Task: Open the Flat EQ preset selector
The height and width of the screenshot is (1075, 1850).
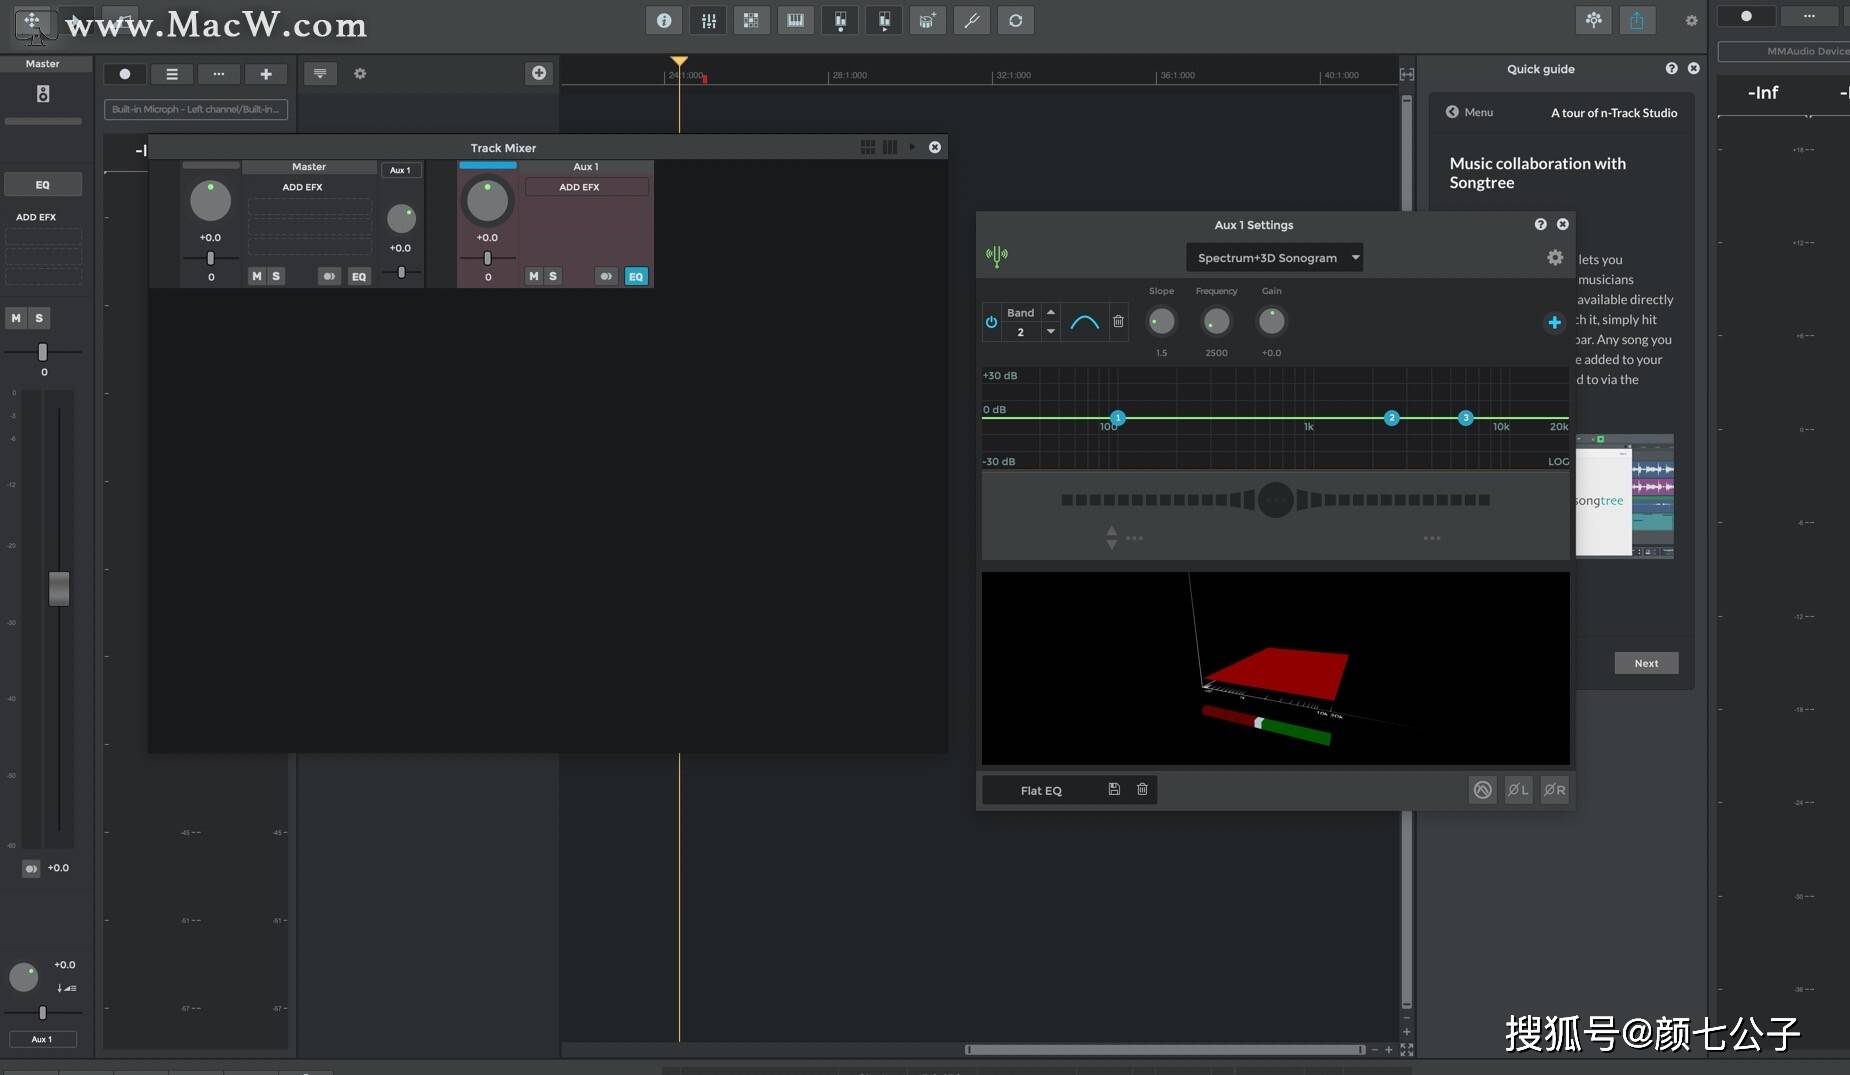Action: point(1041,790)
